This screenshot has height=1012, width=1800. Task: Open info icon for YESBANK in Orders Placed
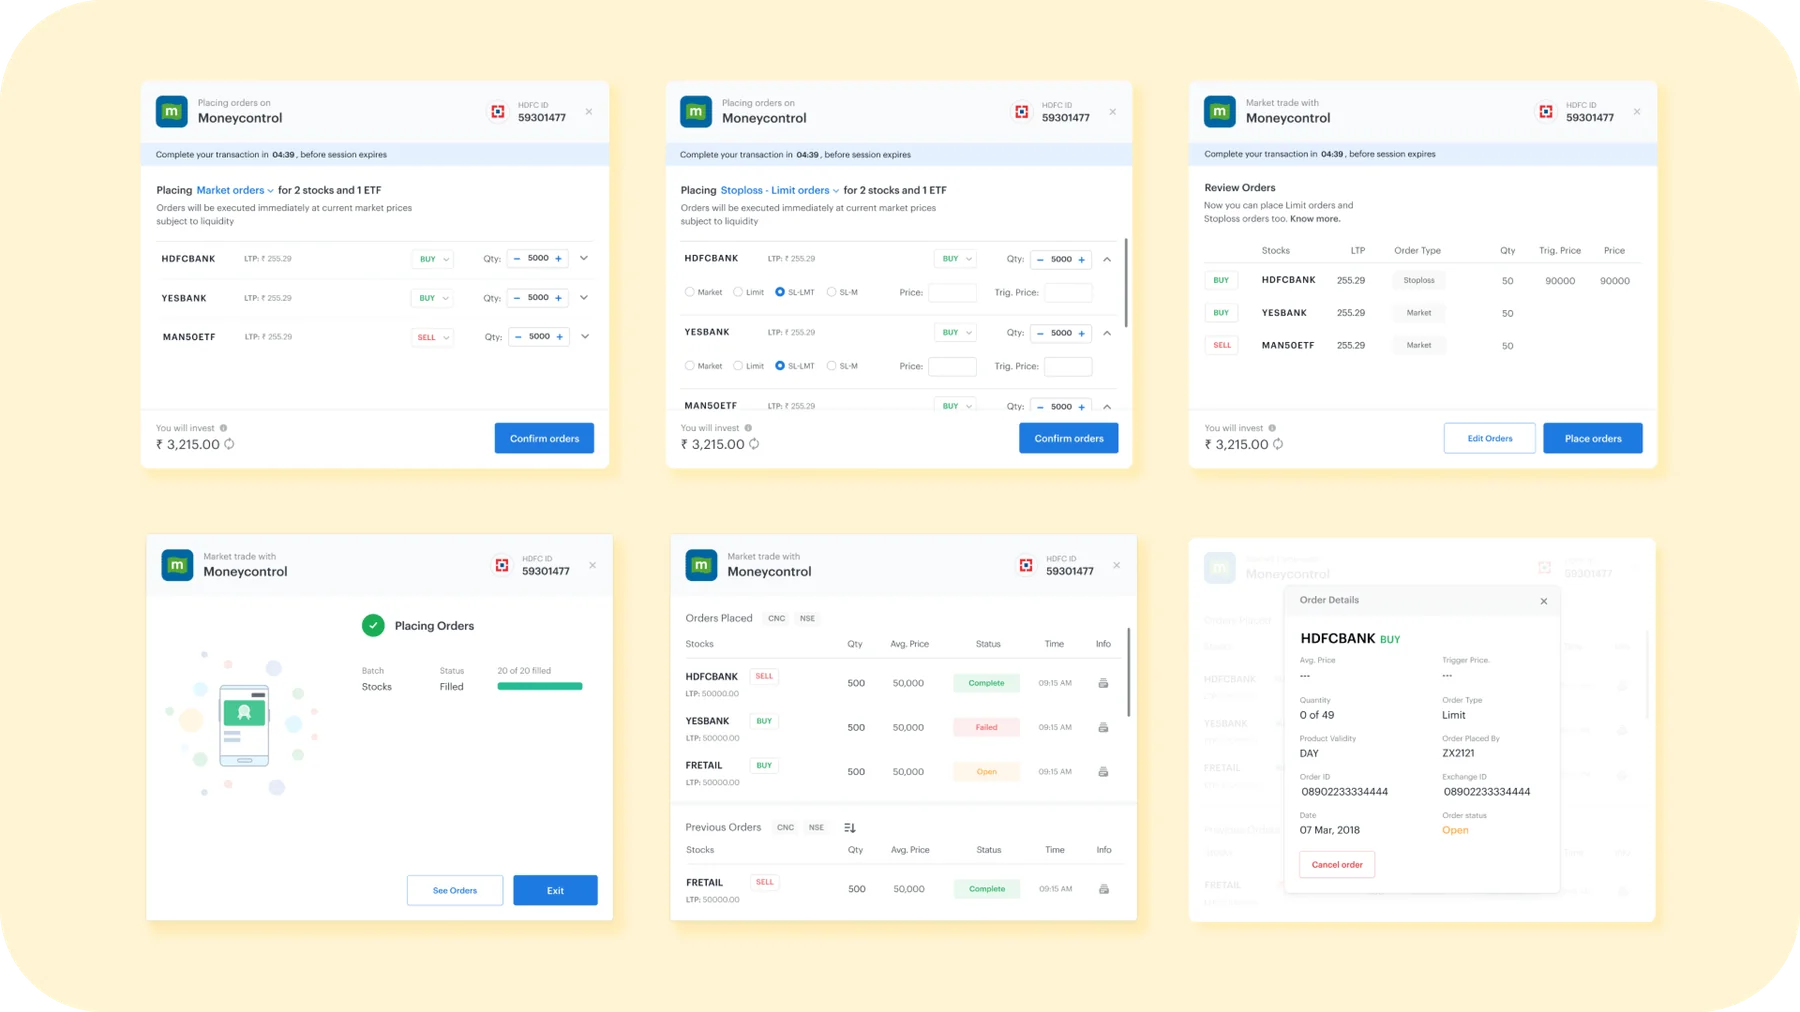[1103, 727]
